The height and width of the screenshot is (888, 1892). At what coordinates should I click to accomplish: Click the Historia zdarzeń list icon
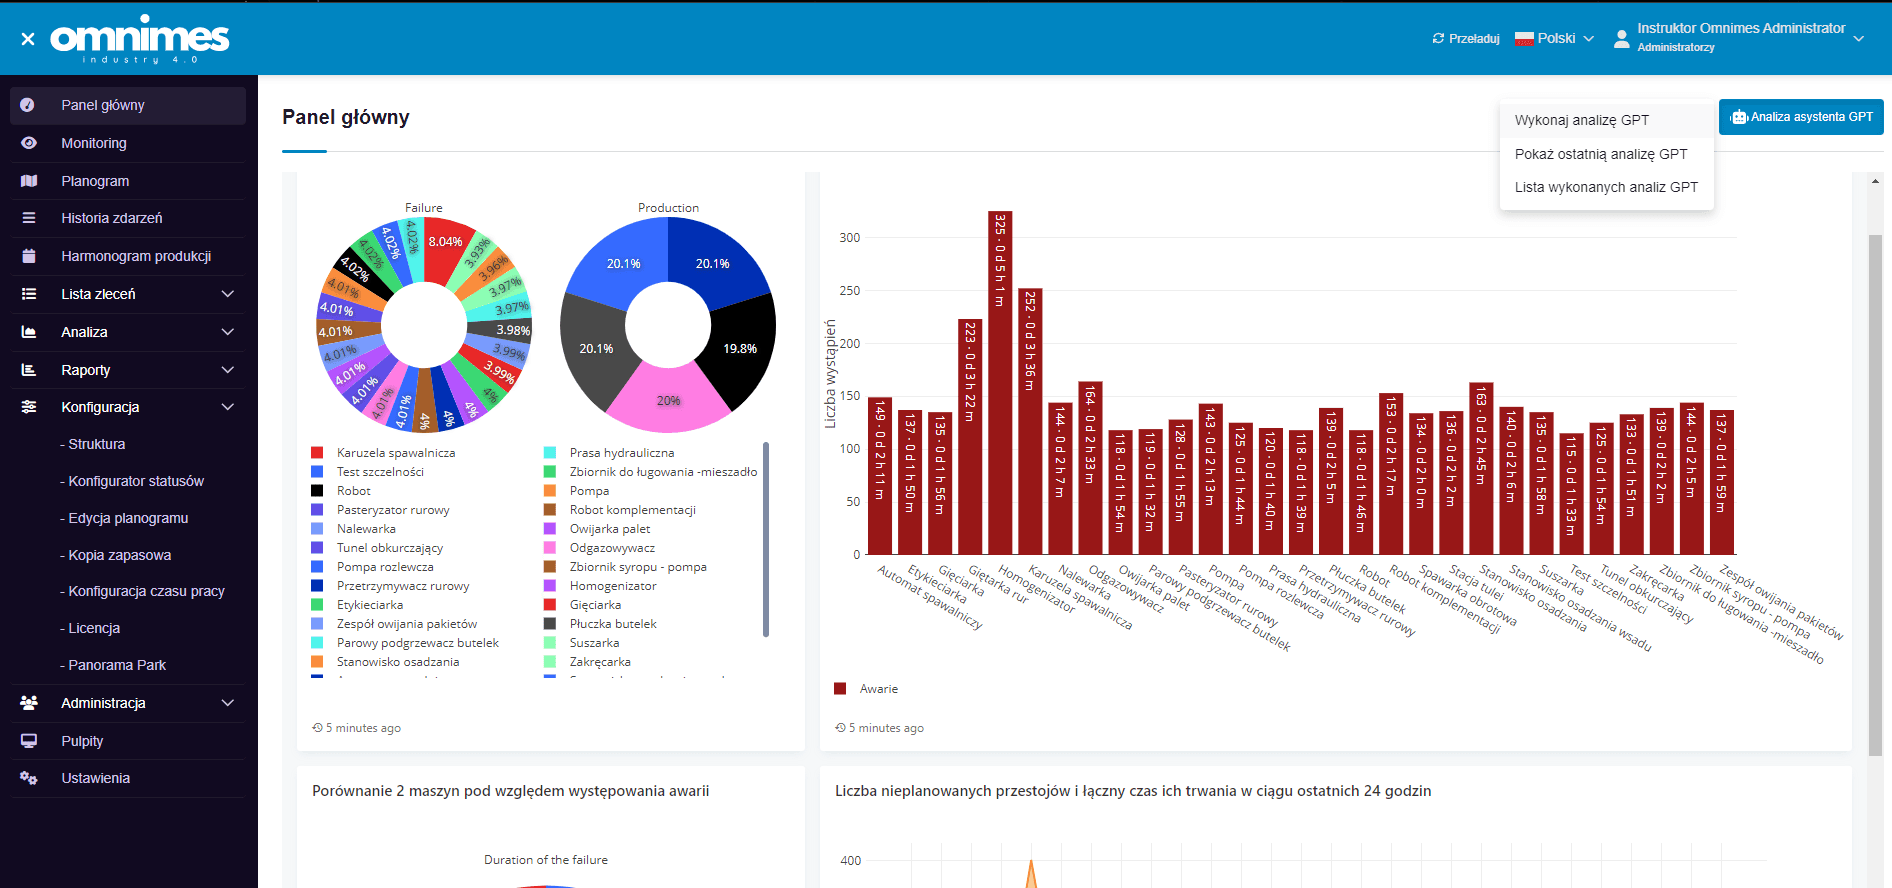[x=29, y=218]
